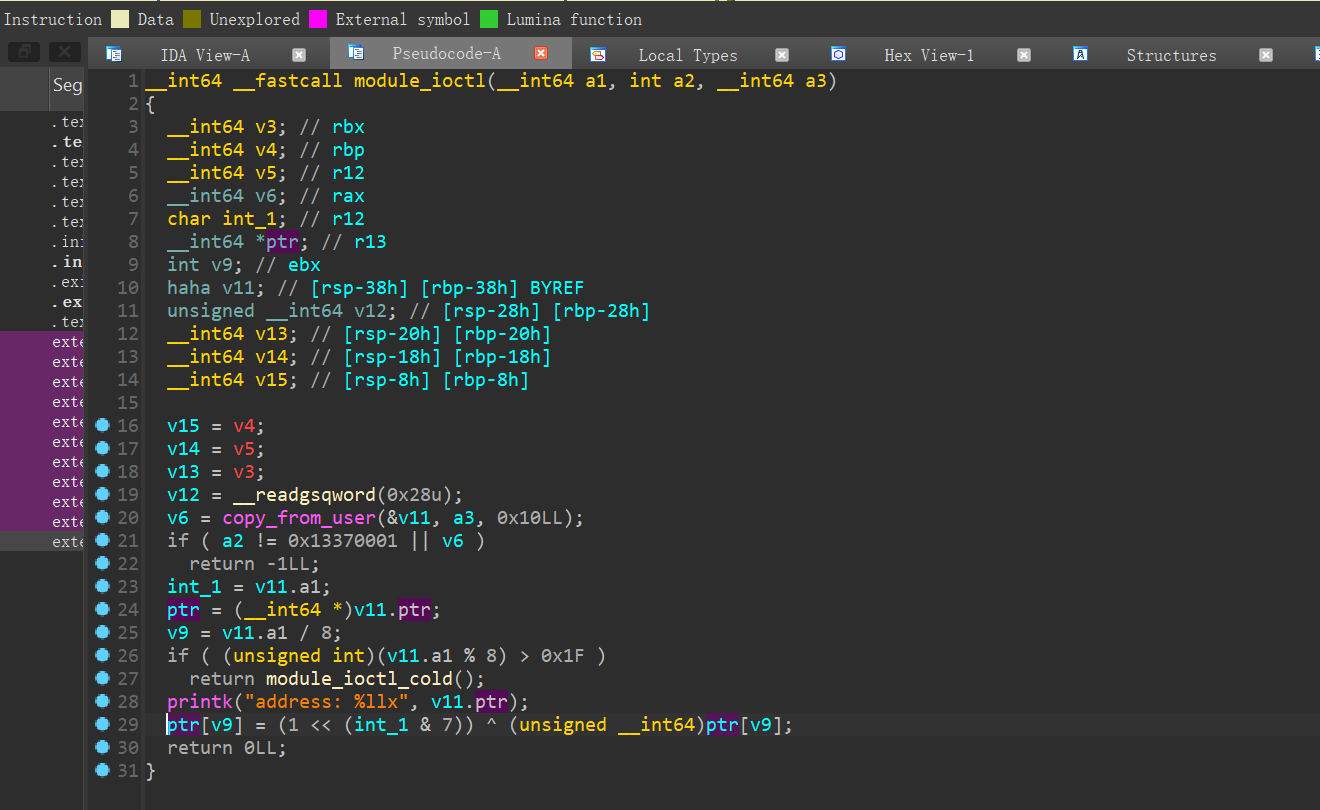
Task: Click the blue dot beside line 28
Action: 102,701
